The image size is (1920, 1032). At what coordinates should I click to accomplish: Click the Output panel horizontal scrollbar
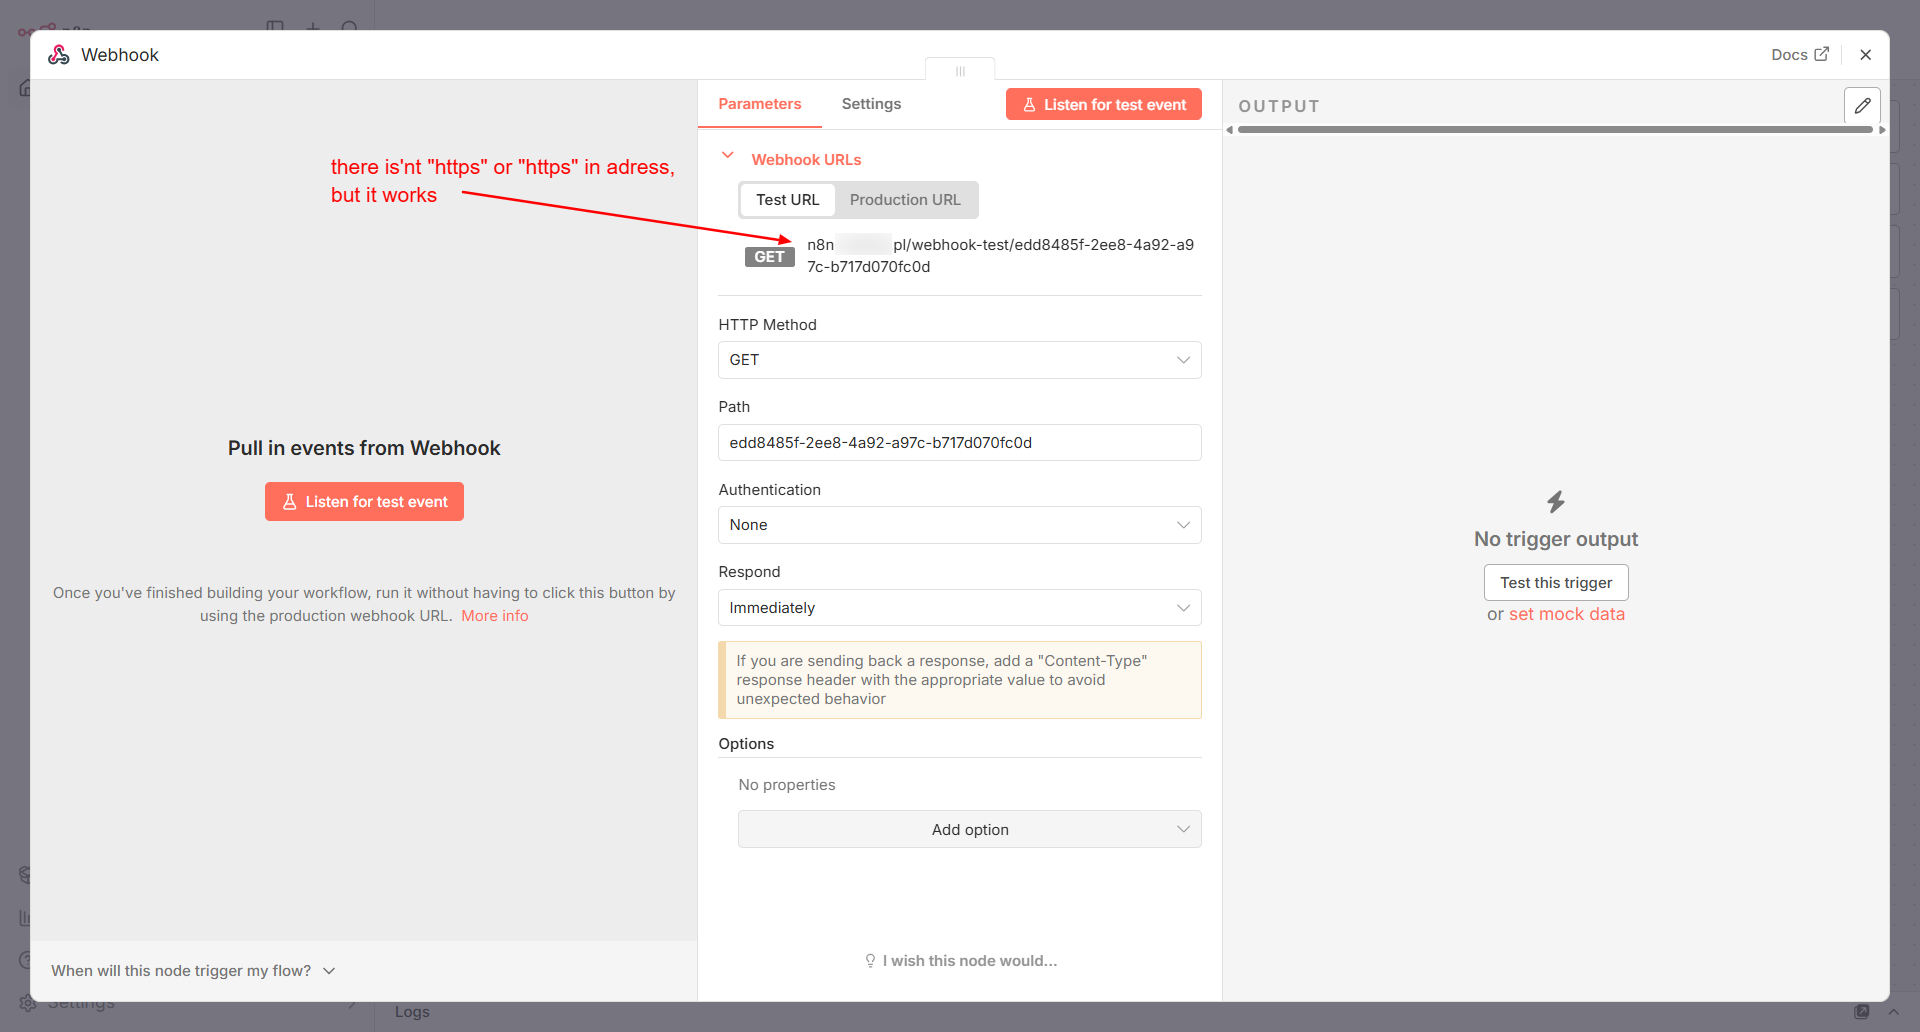point(1555,130)
